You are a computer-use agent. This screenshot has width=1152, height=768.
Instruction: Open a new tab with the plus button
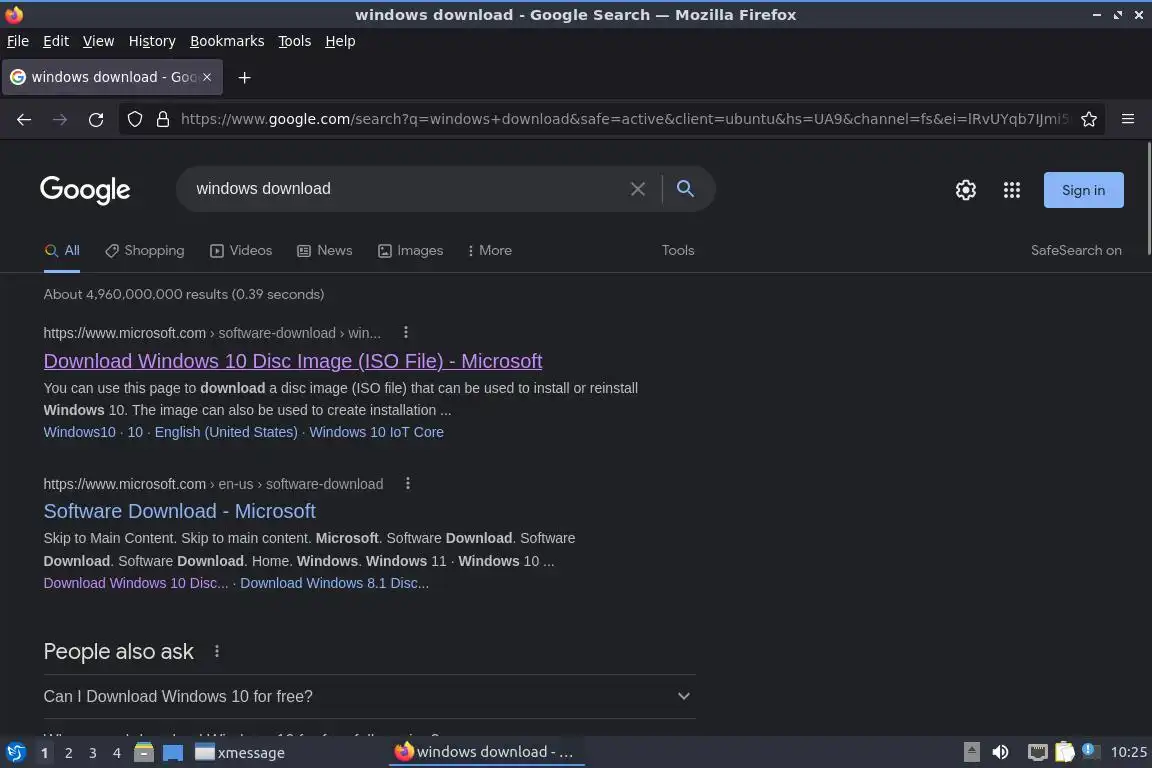point(245,77)
